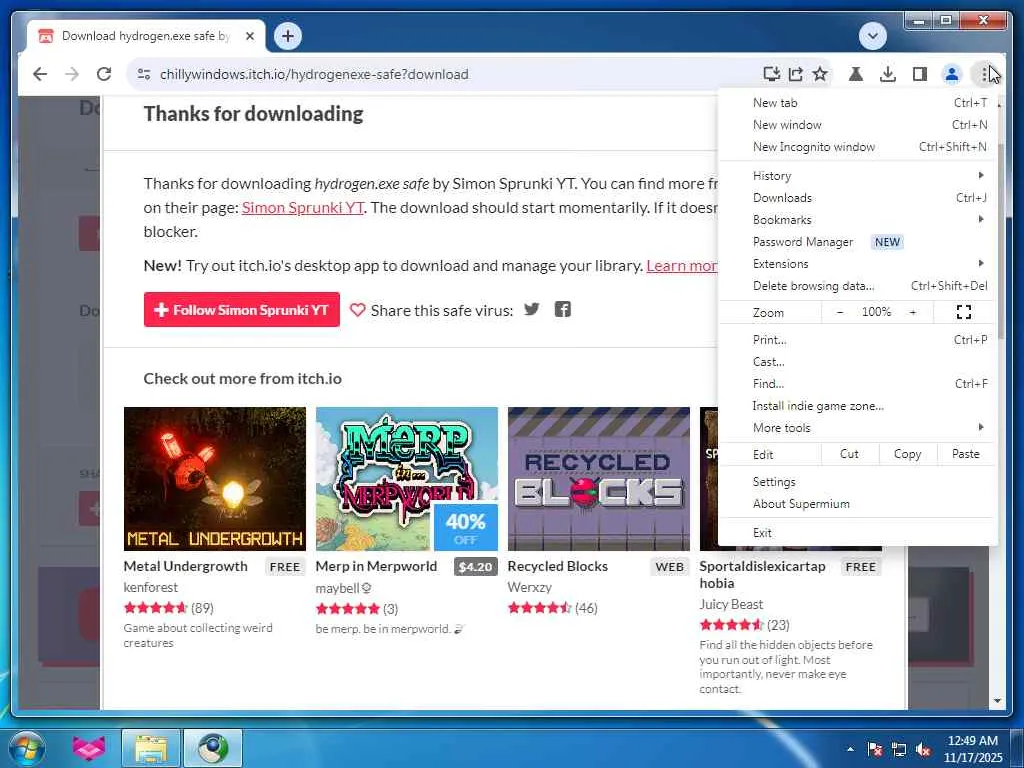This screenshot has width=1024, height=768.
Task: Choose Find in the menu
Action: click(857, 384)
